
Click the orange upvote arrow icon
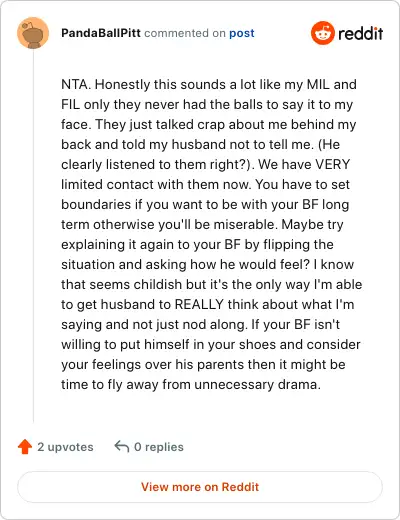click(x=25, y=447)
